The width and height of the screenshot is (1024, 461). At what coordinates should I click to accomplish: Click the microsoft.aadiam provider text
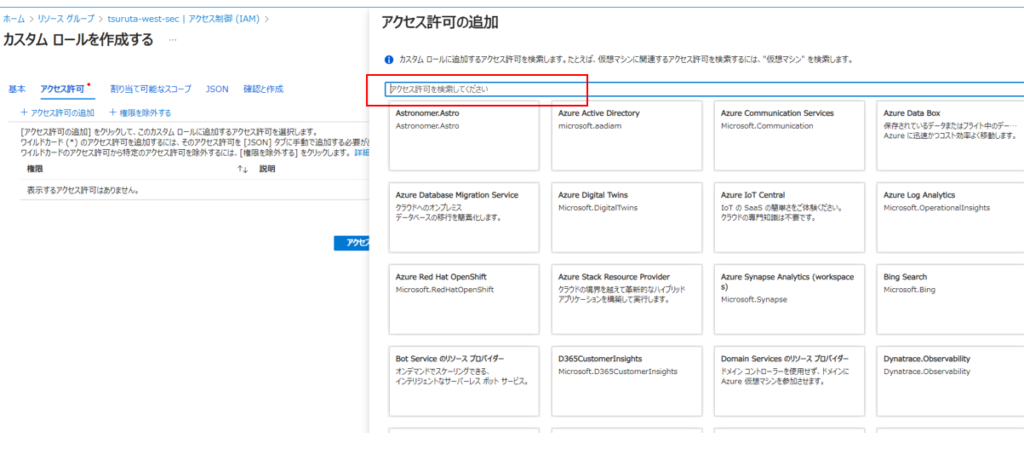coord(590,126)
